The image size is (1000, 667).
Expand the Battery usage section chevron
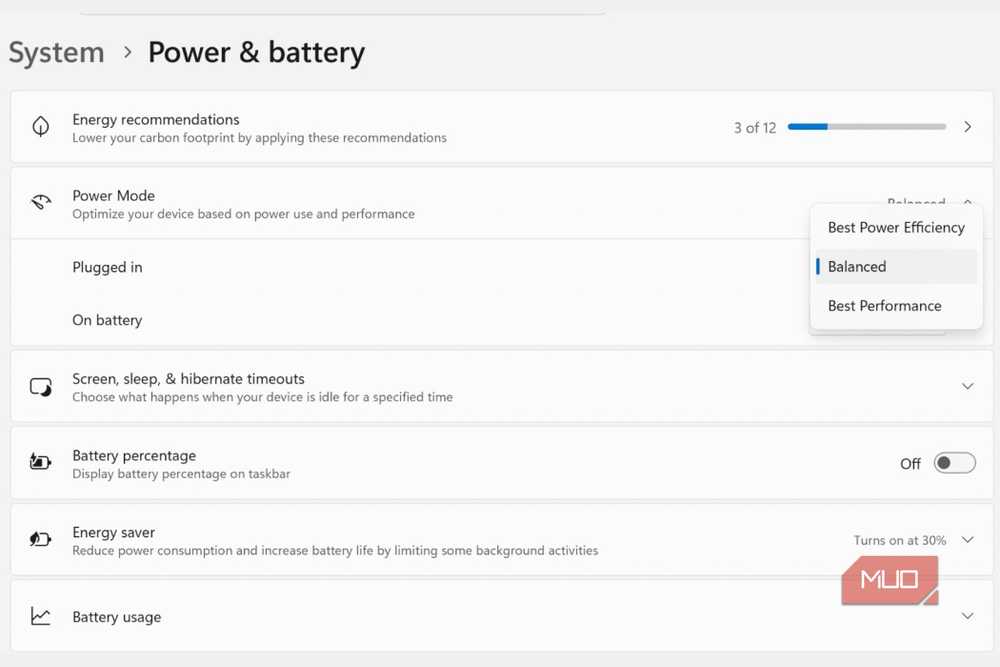967,616
